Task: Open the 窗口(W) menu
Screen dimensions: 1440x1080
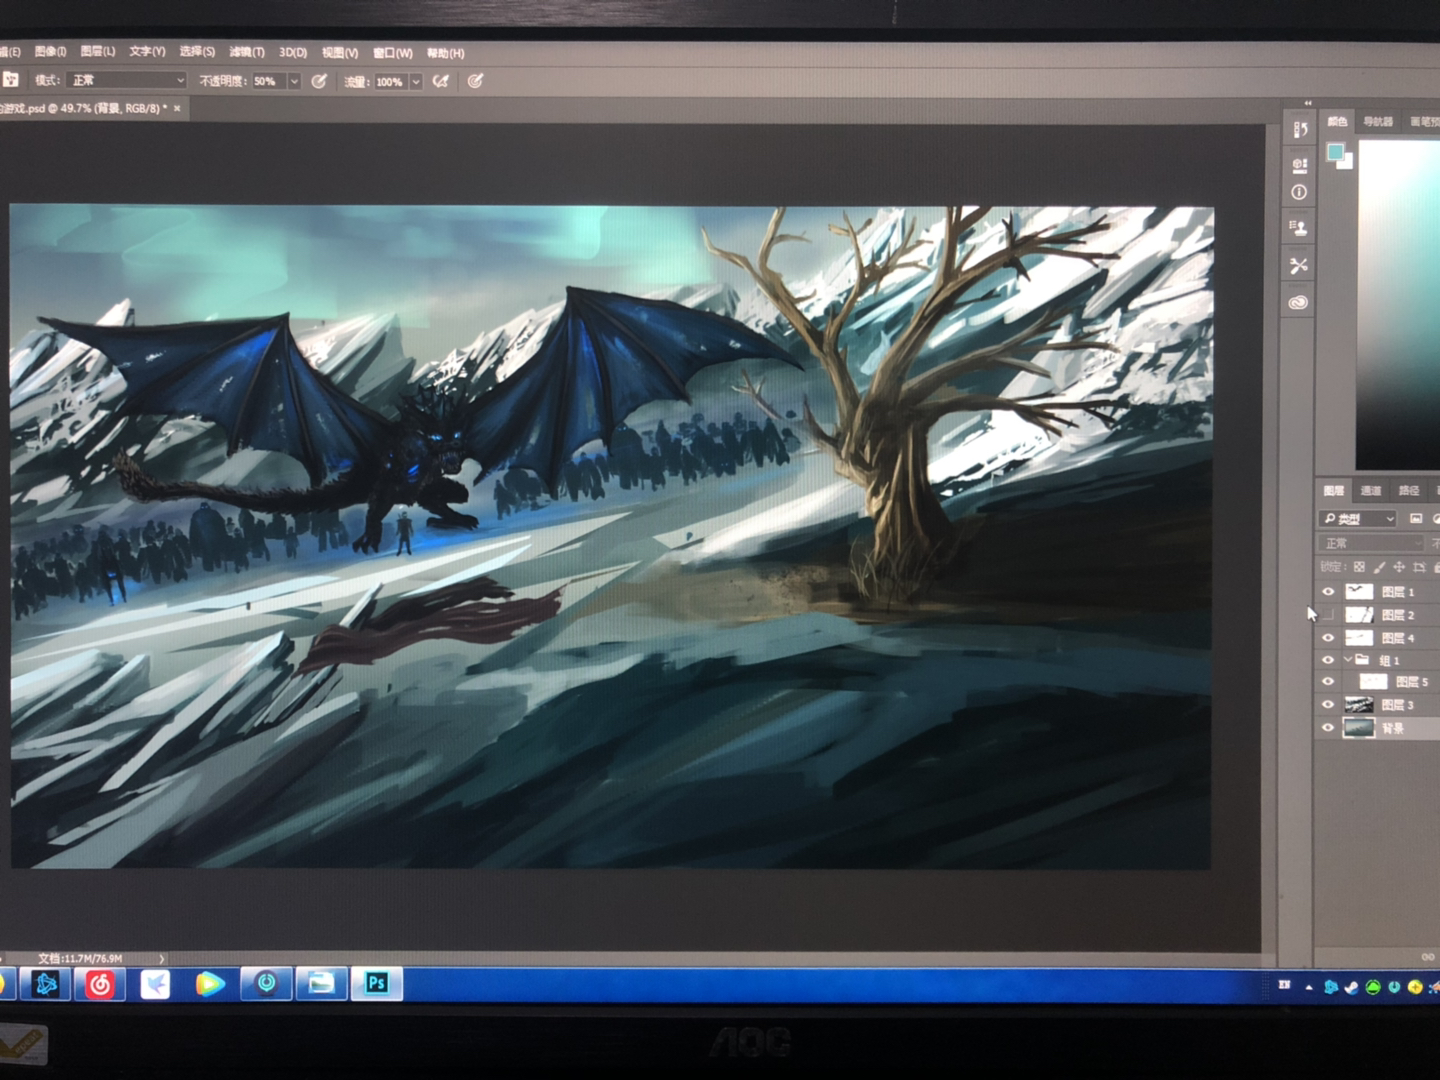Action: click(x=393, y=53)
